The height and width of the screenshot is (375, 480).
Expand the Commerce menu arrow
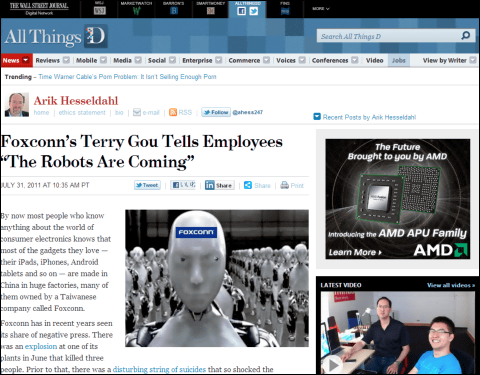(x=266, y=60)
